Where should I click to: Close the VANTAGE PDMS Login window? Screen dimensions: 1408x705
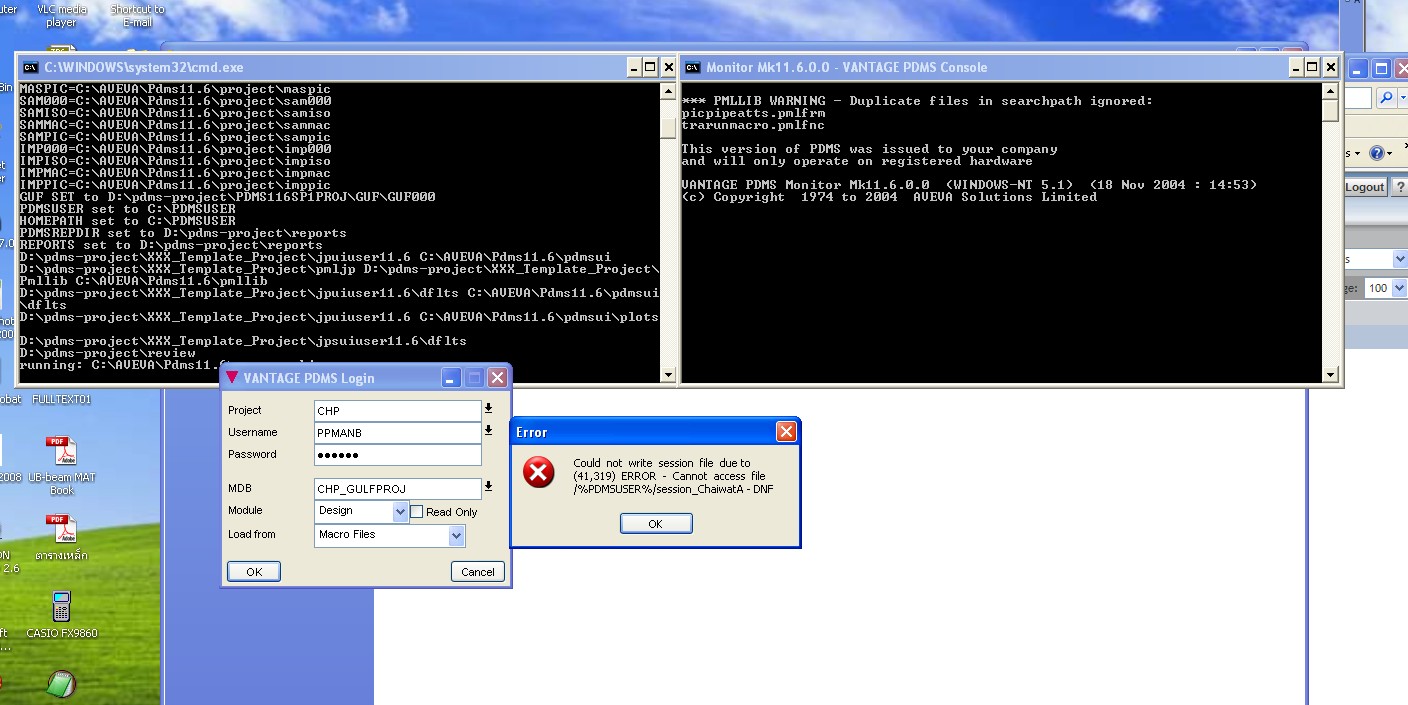497,378
